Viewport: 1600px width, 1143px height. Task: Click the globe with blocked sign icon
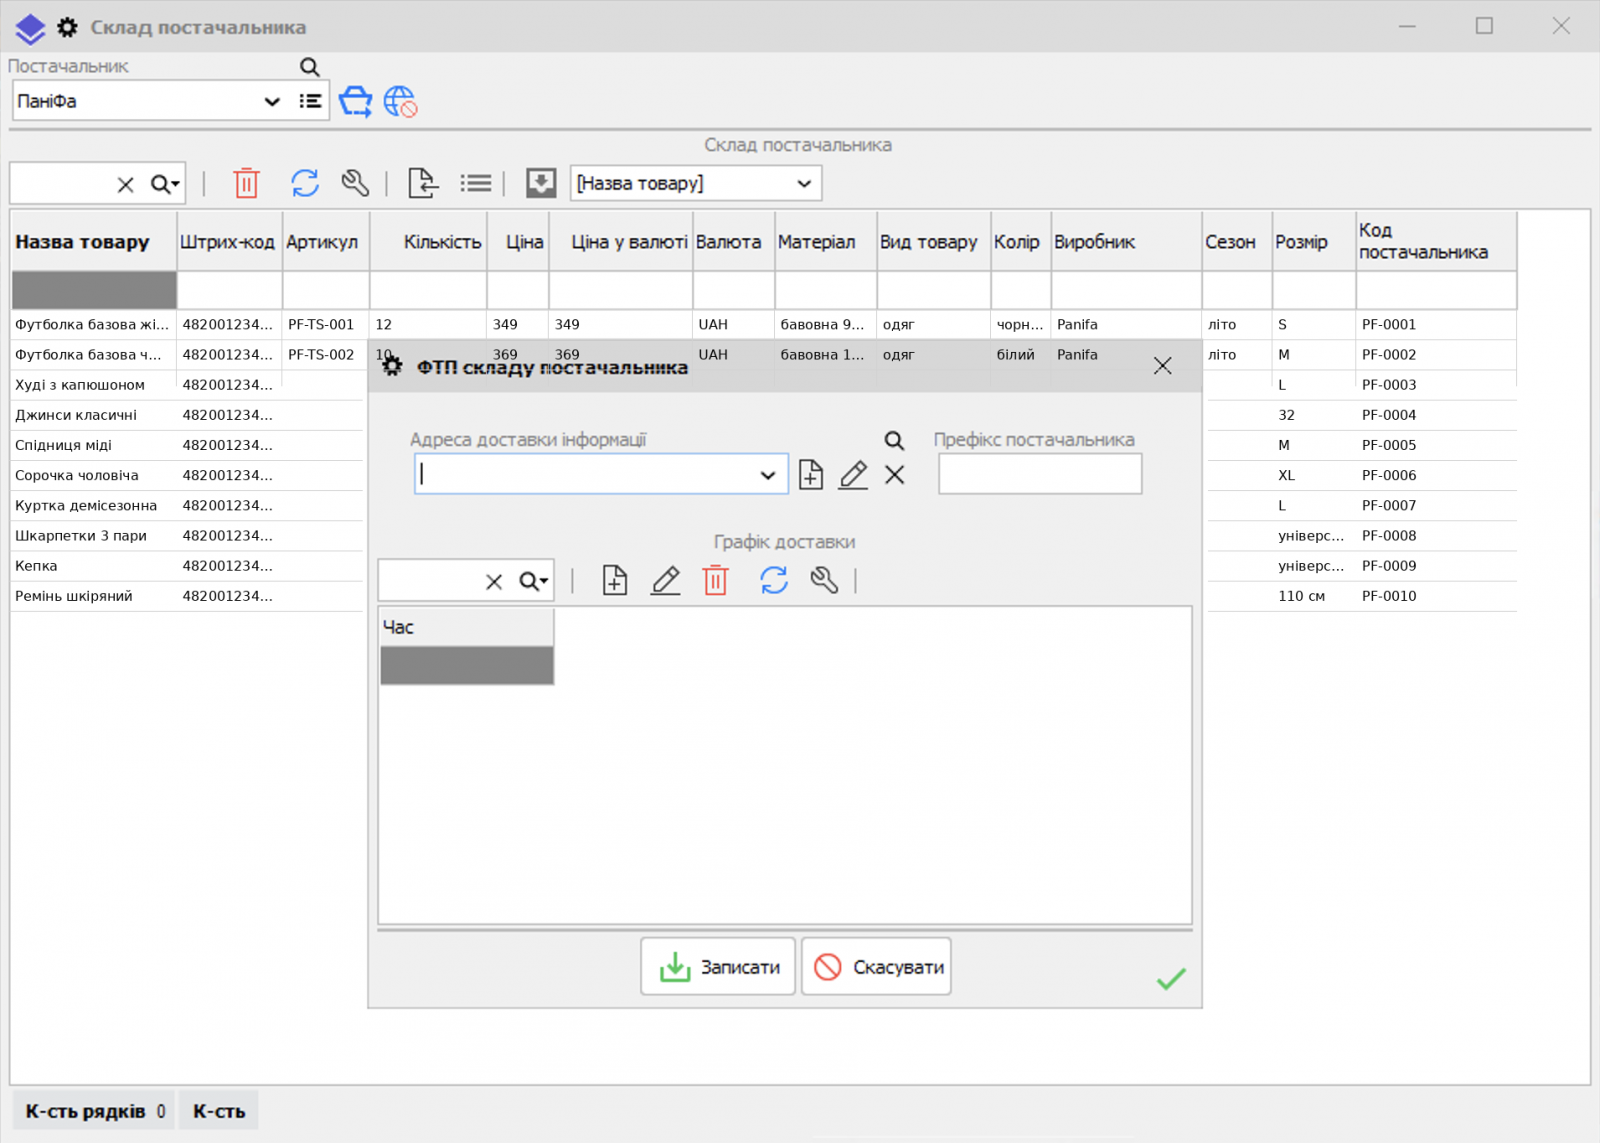(x=400, y=101)
